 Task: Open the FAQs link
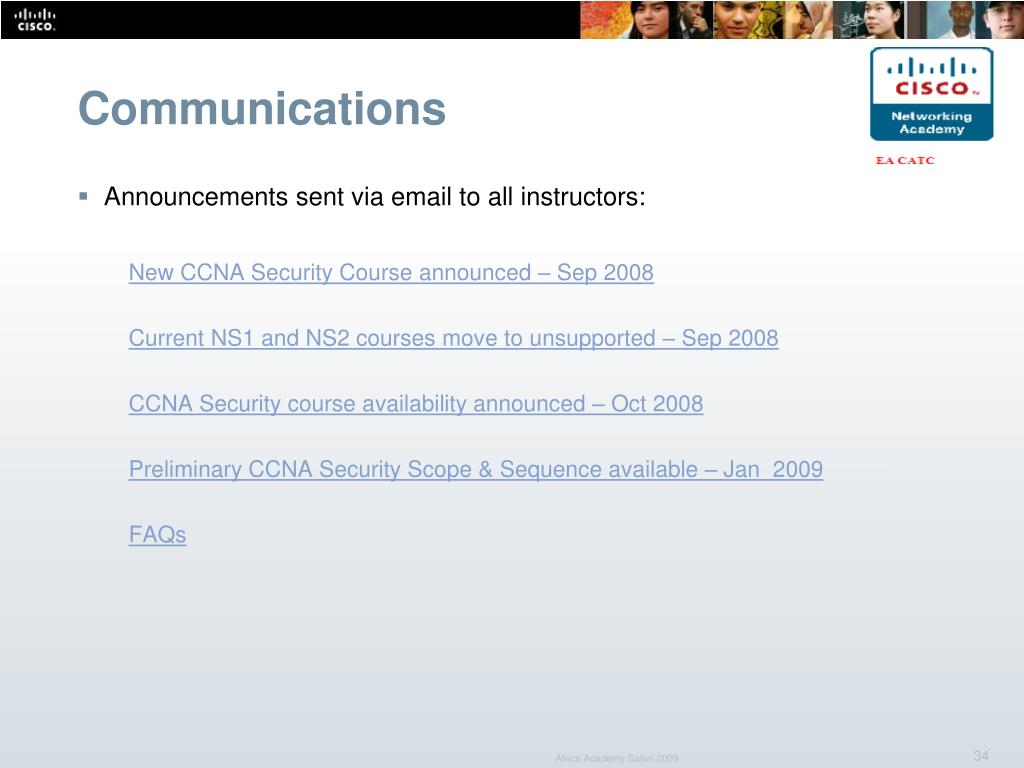157,534
